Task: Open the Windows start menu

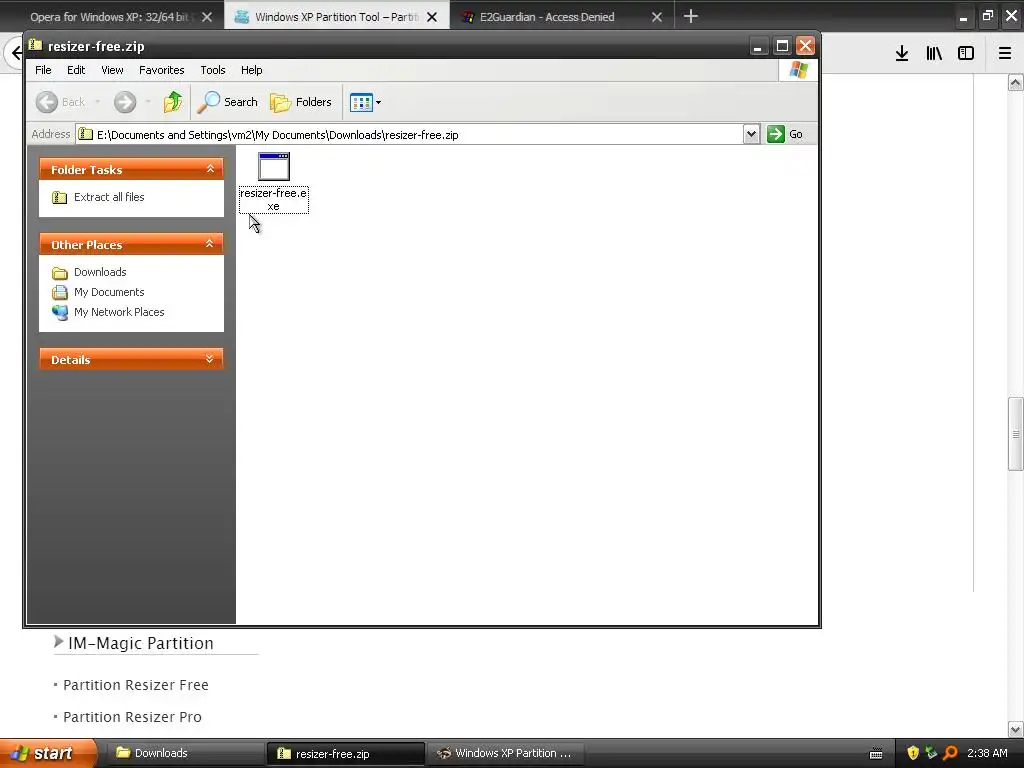Action: pos(47,753)
